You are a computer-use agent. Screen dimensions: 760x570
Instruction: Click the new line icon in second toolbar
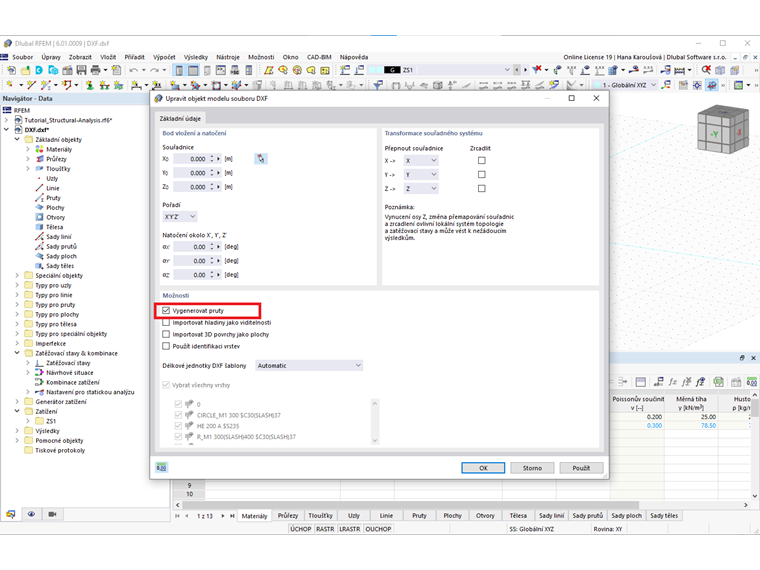click(x=32, y=85)
